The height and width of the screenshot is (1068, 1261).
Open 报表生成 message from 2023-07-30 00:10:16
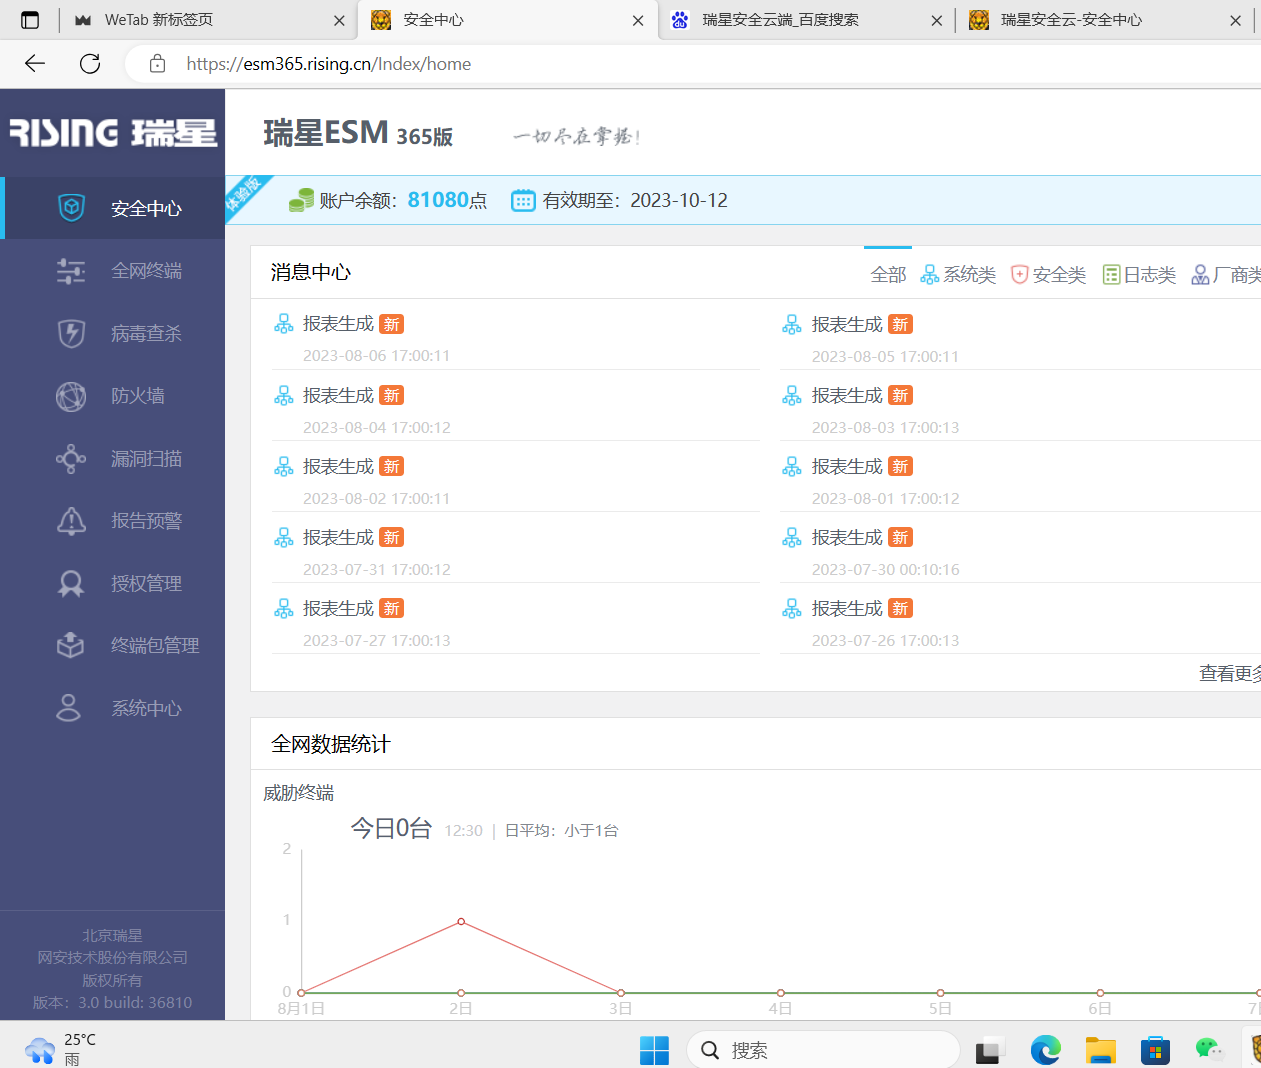click(847, 538)
